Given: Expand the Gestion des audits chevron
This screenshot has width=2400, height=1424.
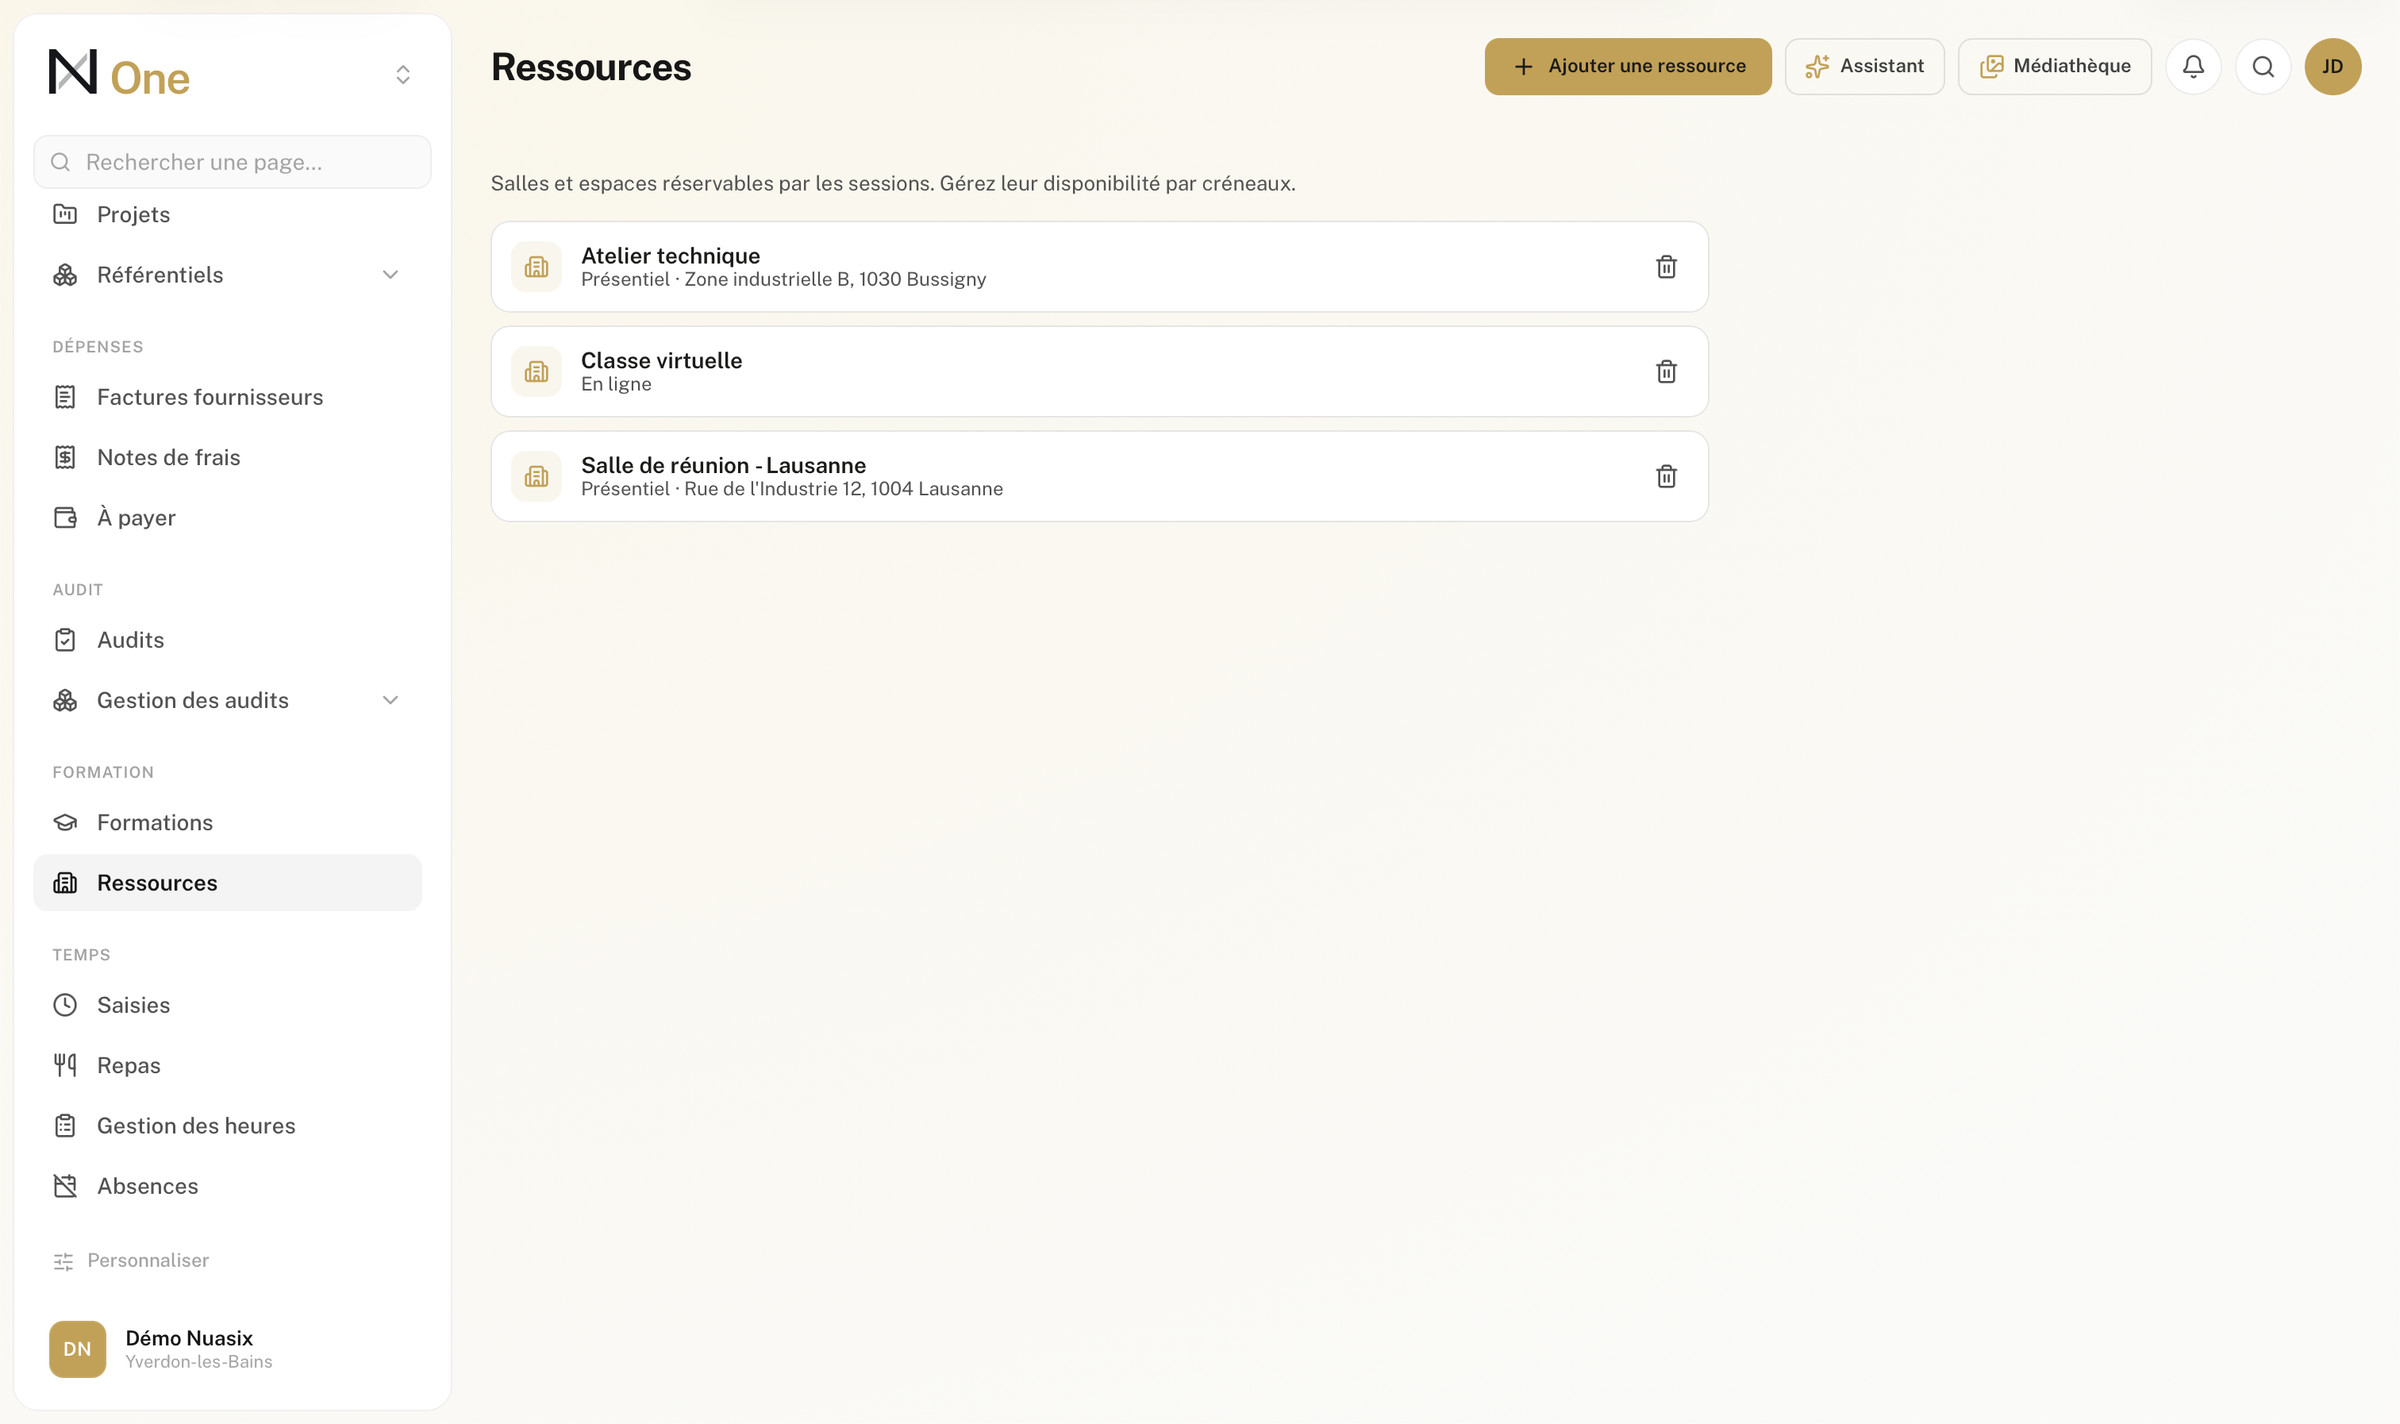Looking at the screenshot, I should pyautogui.click(x=390, y=701).
